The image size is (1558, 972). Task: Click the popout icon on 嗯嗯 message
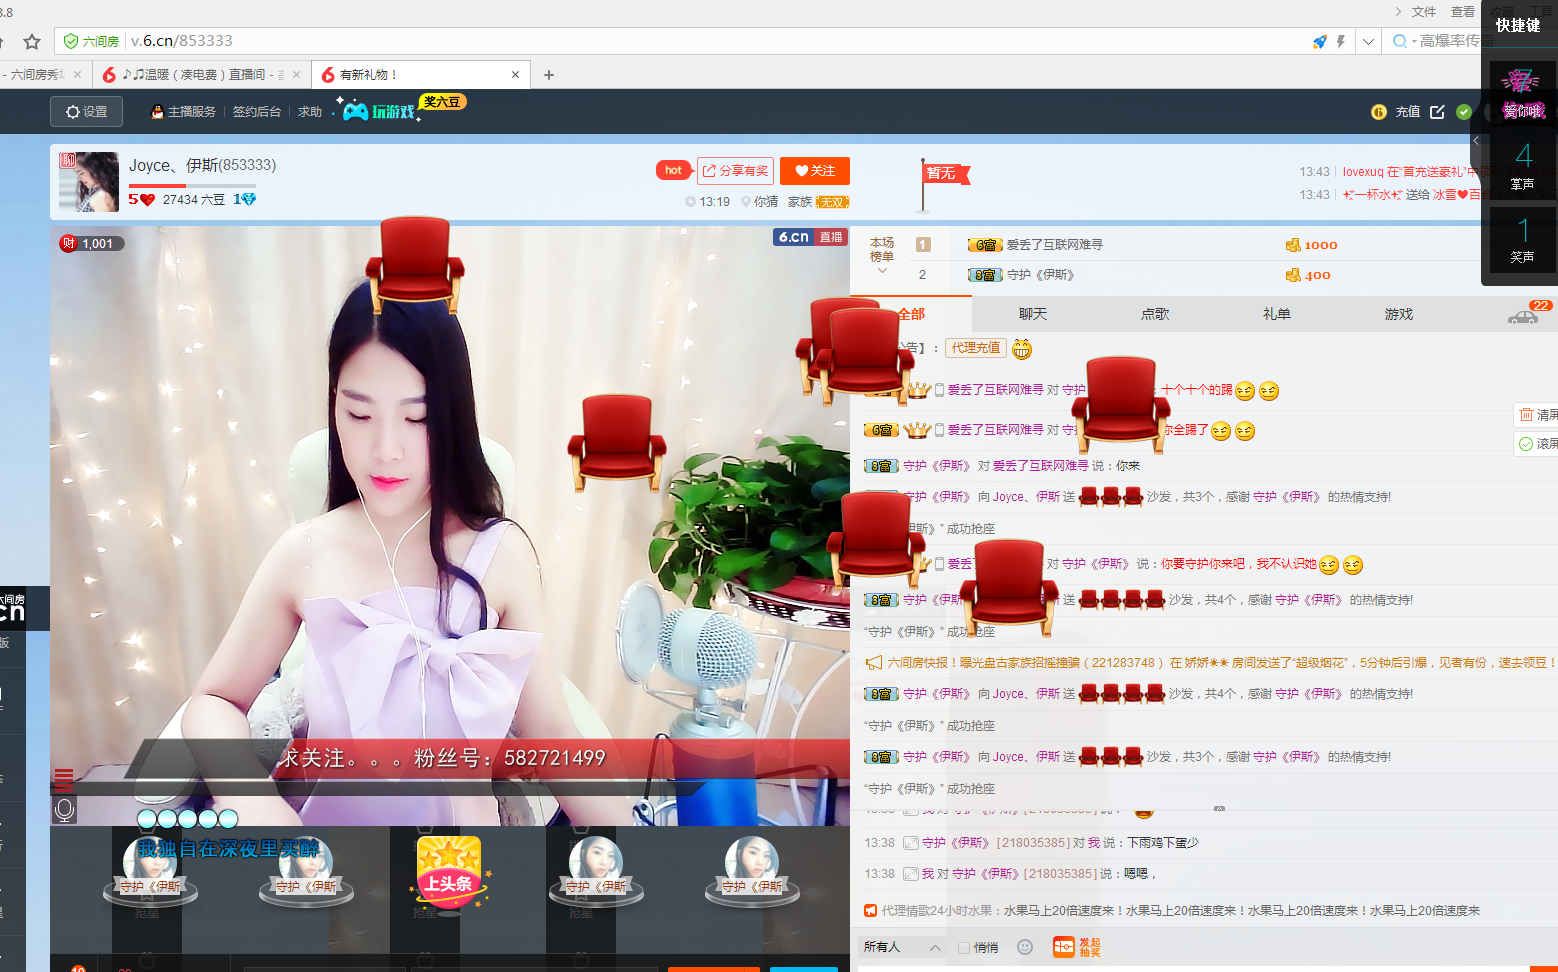pos(910,874)
